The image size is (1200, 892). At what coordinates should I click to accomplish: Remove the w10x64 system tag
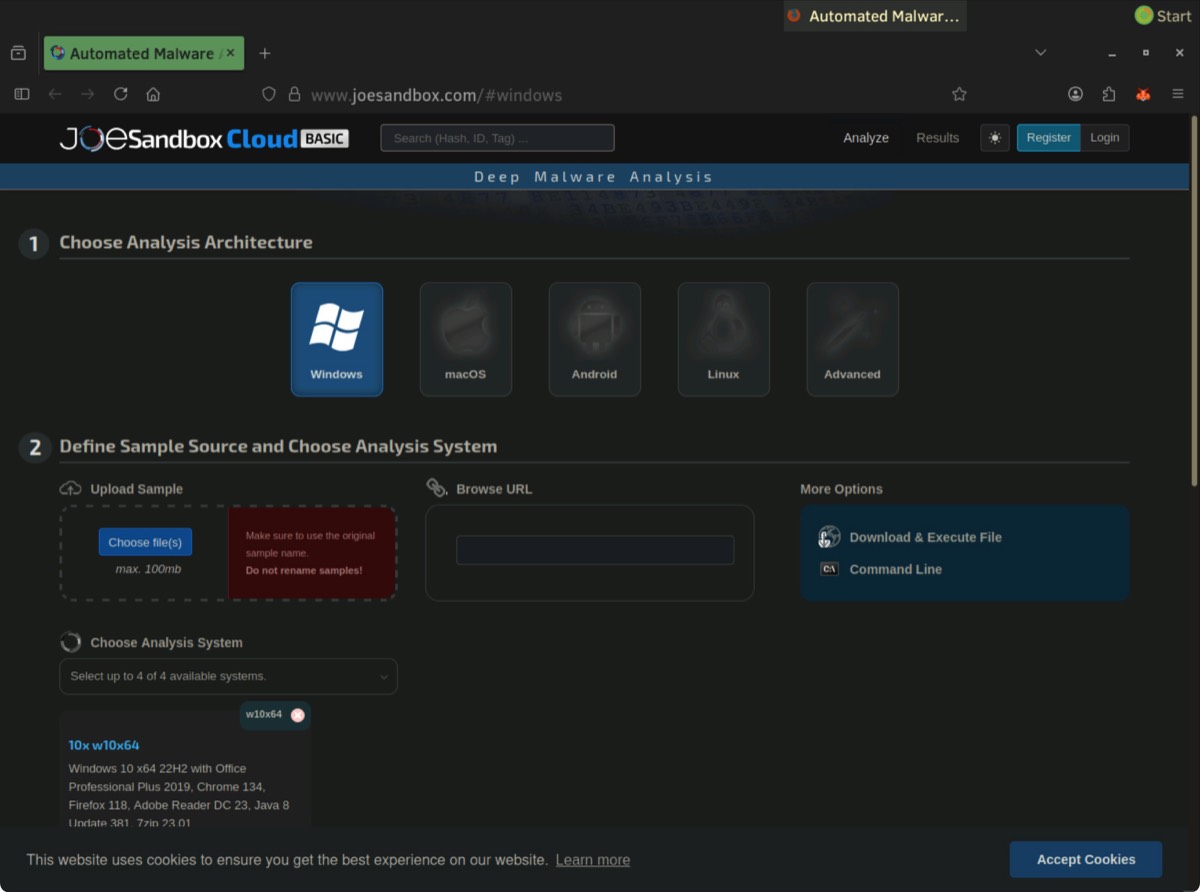pos(297,715)
